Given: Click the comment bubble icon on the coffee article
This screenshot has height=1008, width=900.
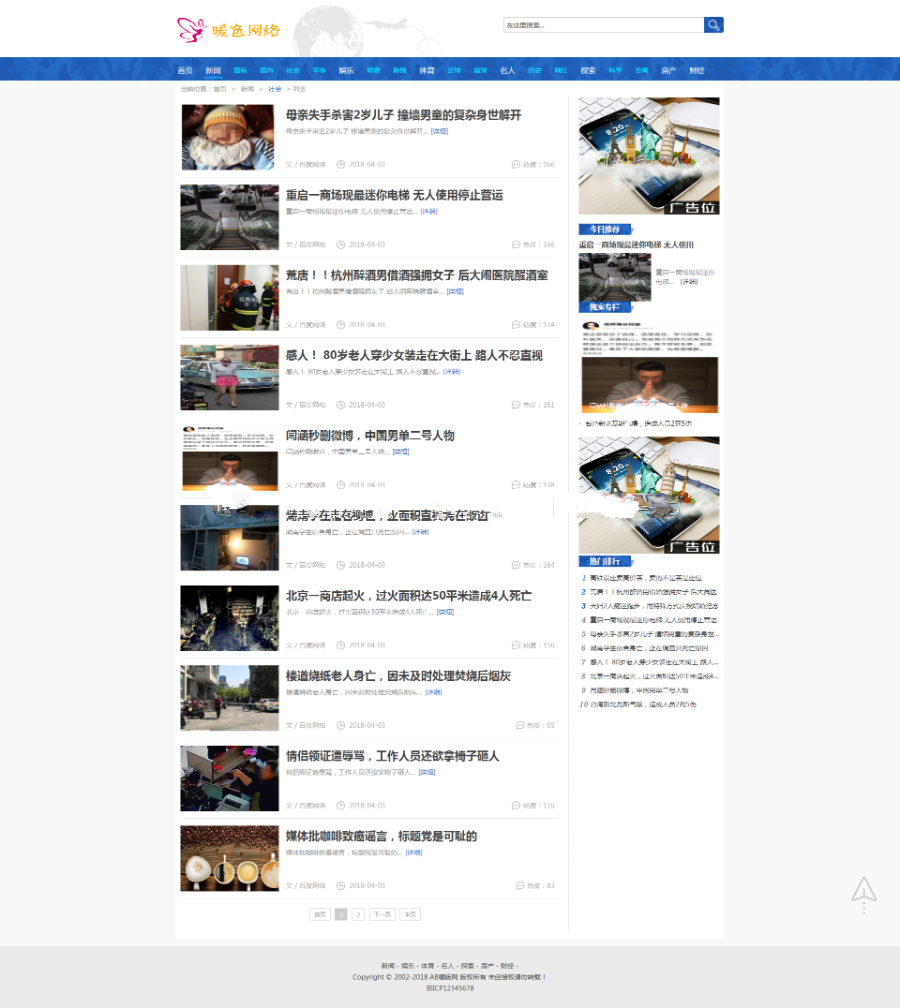Looking at the screenshot, I should click(x=520, y=885).
